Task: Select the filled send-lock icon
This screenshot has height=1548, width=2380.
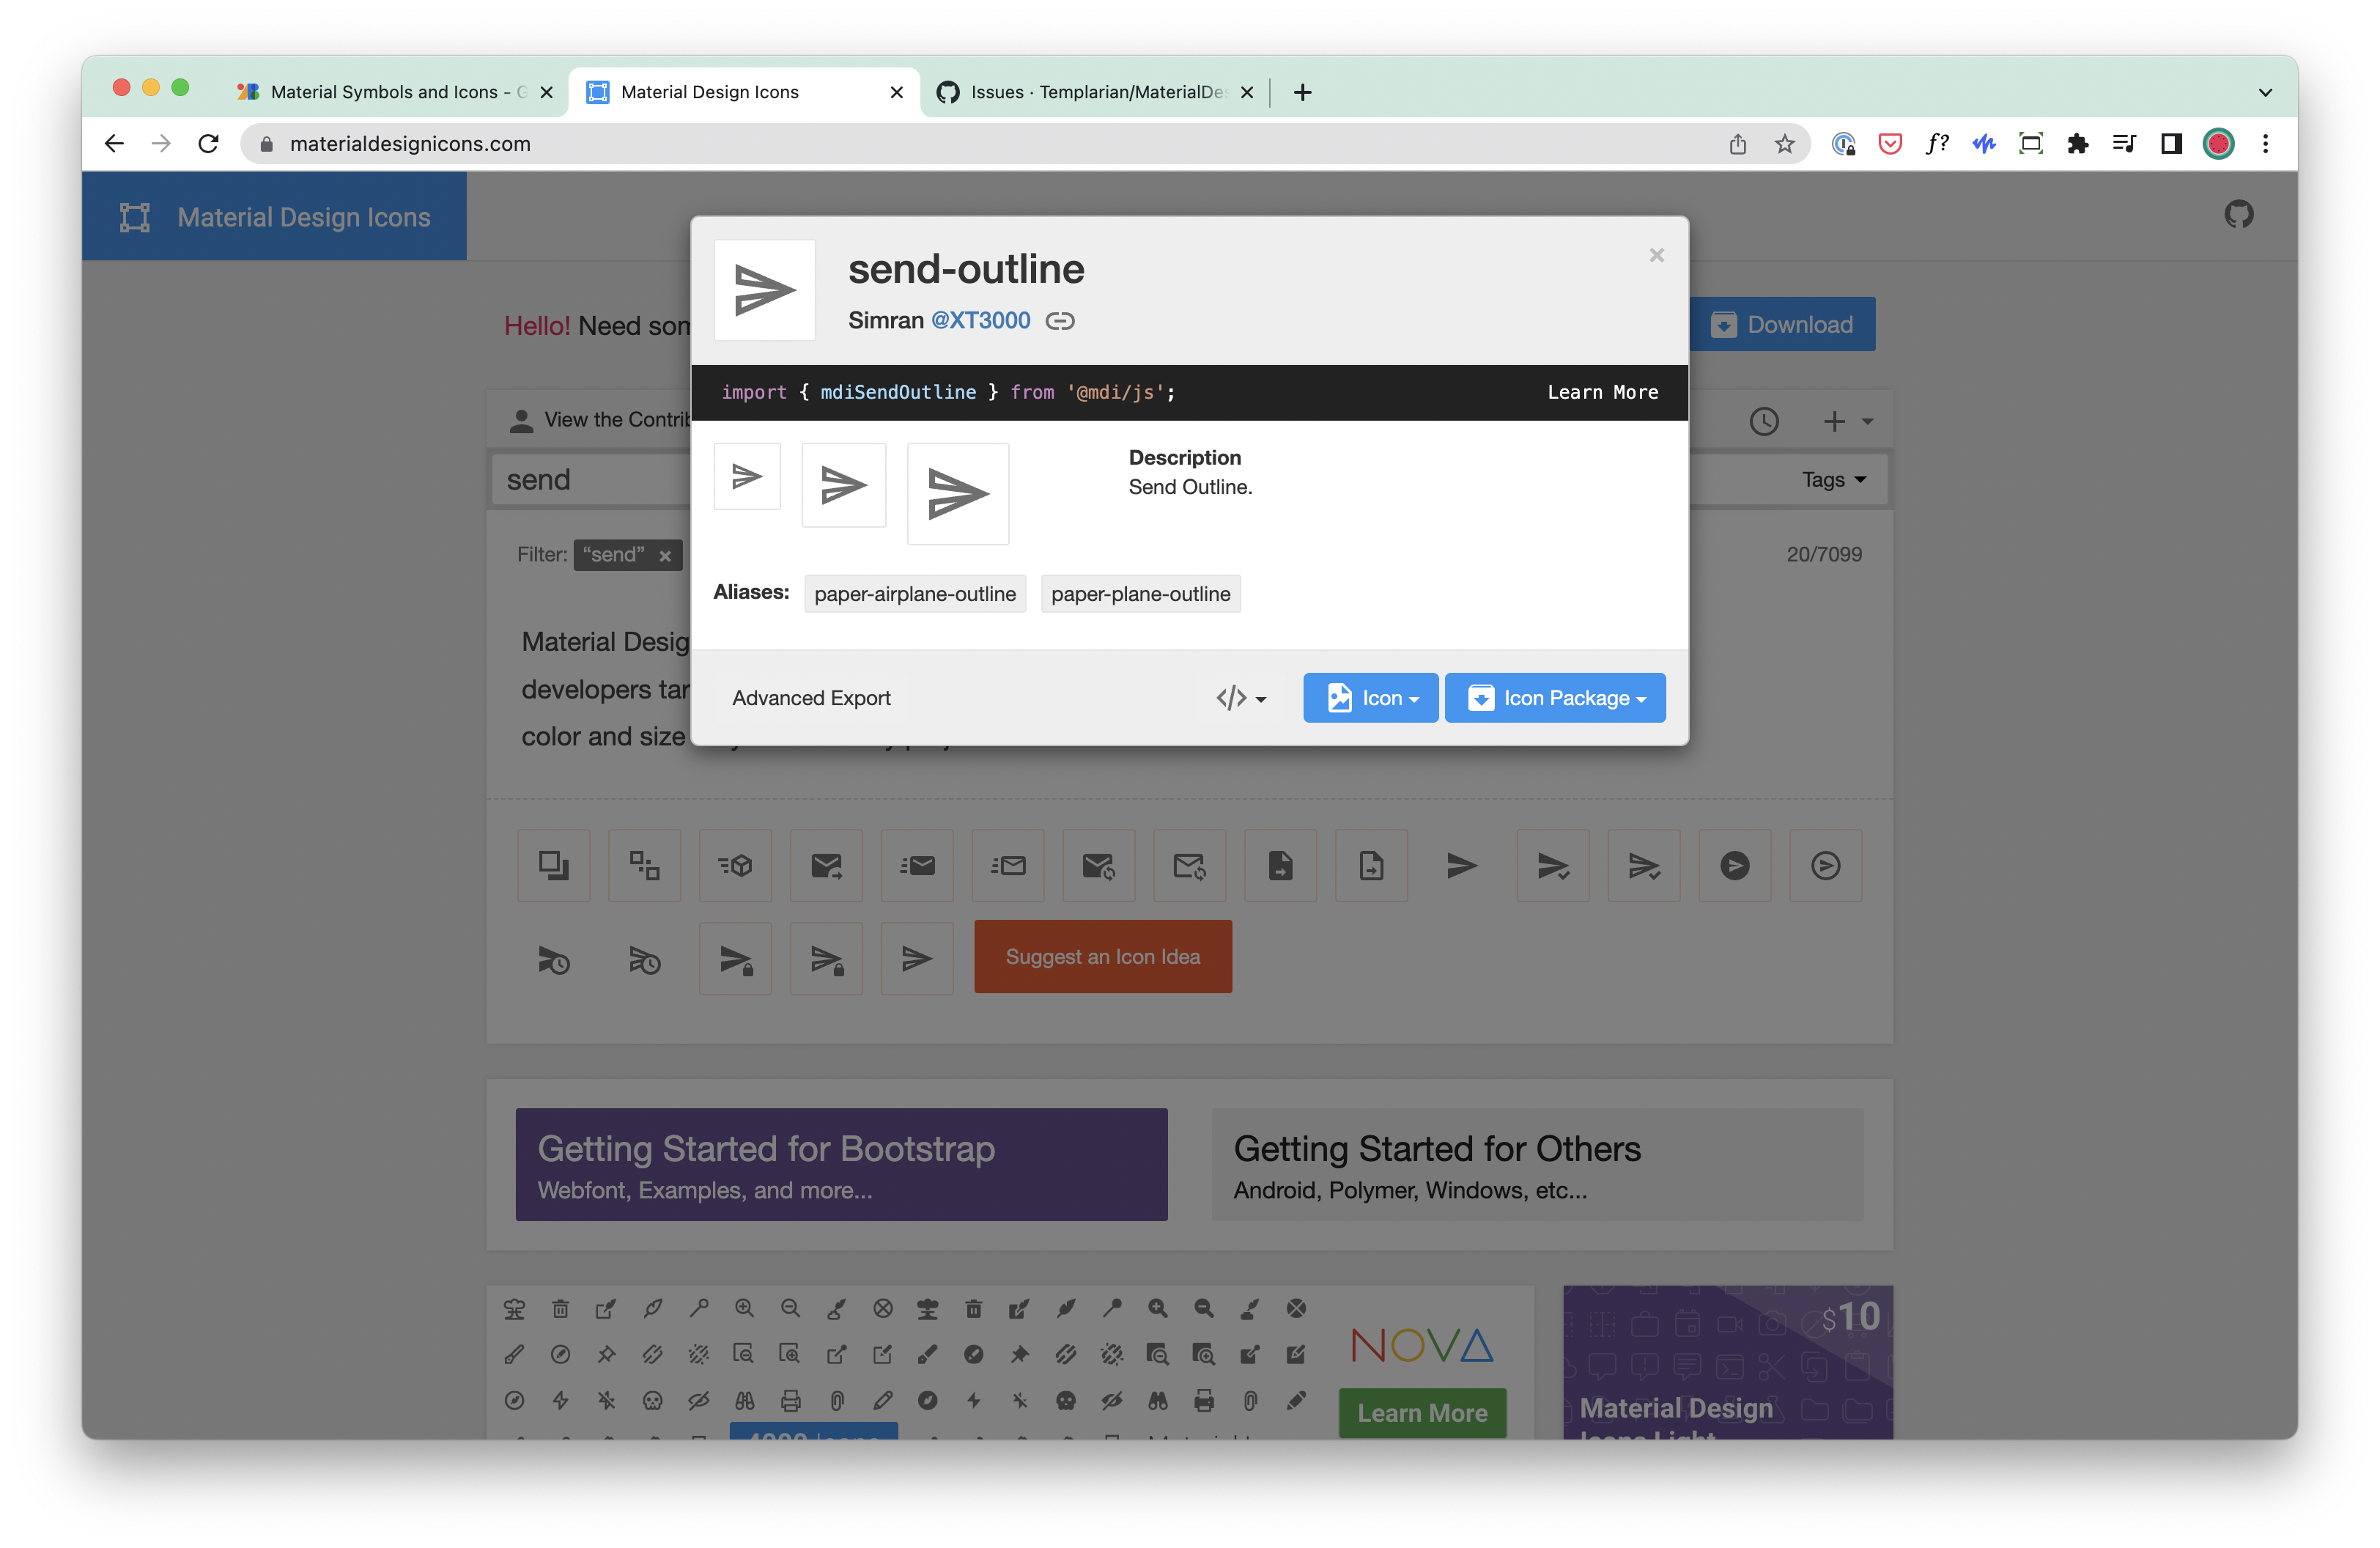Action: click(x=735, y=958)
